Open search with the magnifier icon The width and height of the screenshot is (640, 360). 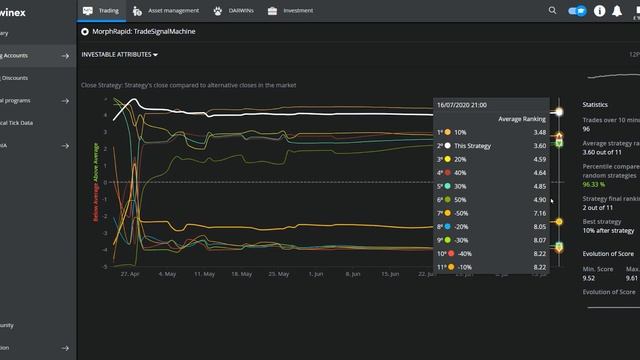pyautogui.click(x=552, y=11)
